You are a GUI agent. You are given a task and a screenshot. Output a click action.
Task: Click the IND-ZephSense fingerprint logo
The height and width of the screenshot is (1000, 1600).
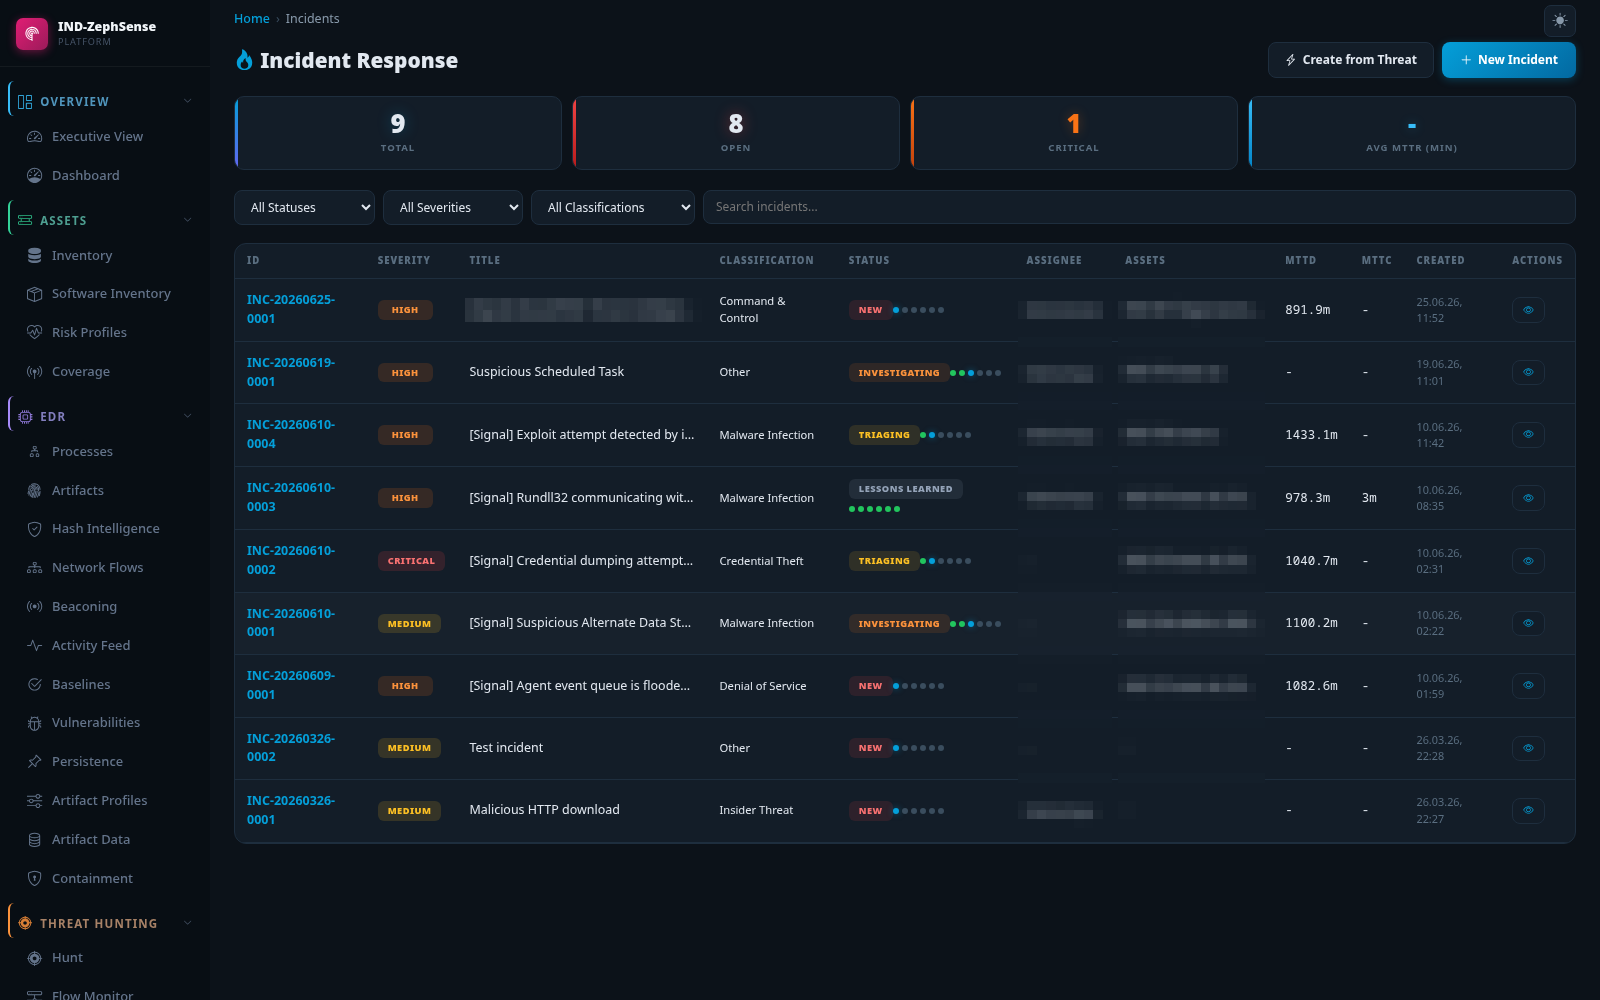pyautogui.click(x=32, y=33)
